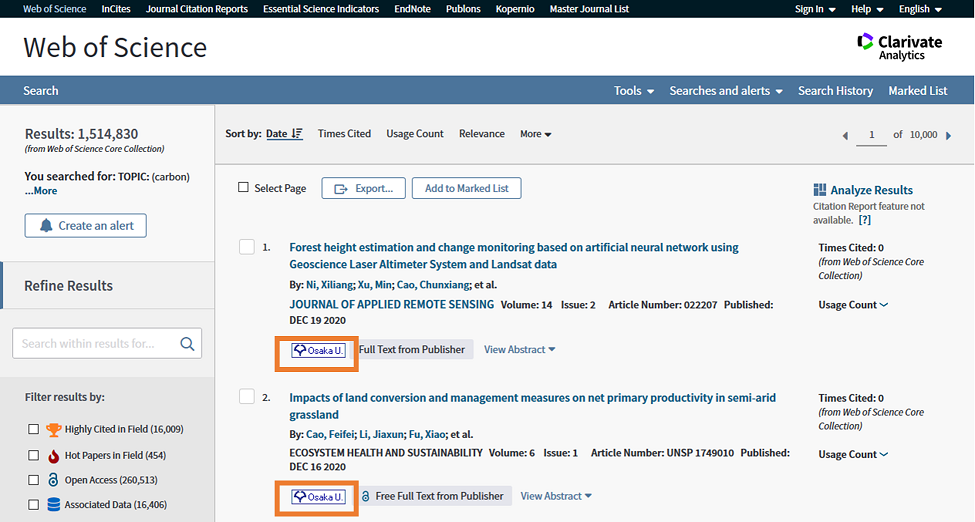Screen dimensions: 975x522
Task: Click the Osaka U. icon for Forest height article
Action: tap(318, 350)
